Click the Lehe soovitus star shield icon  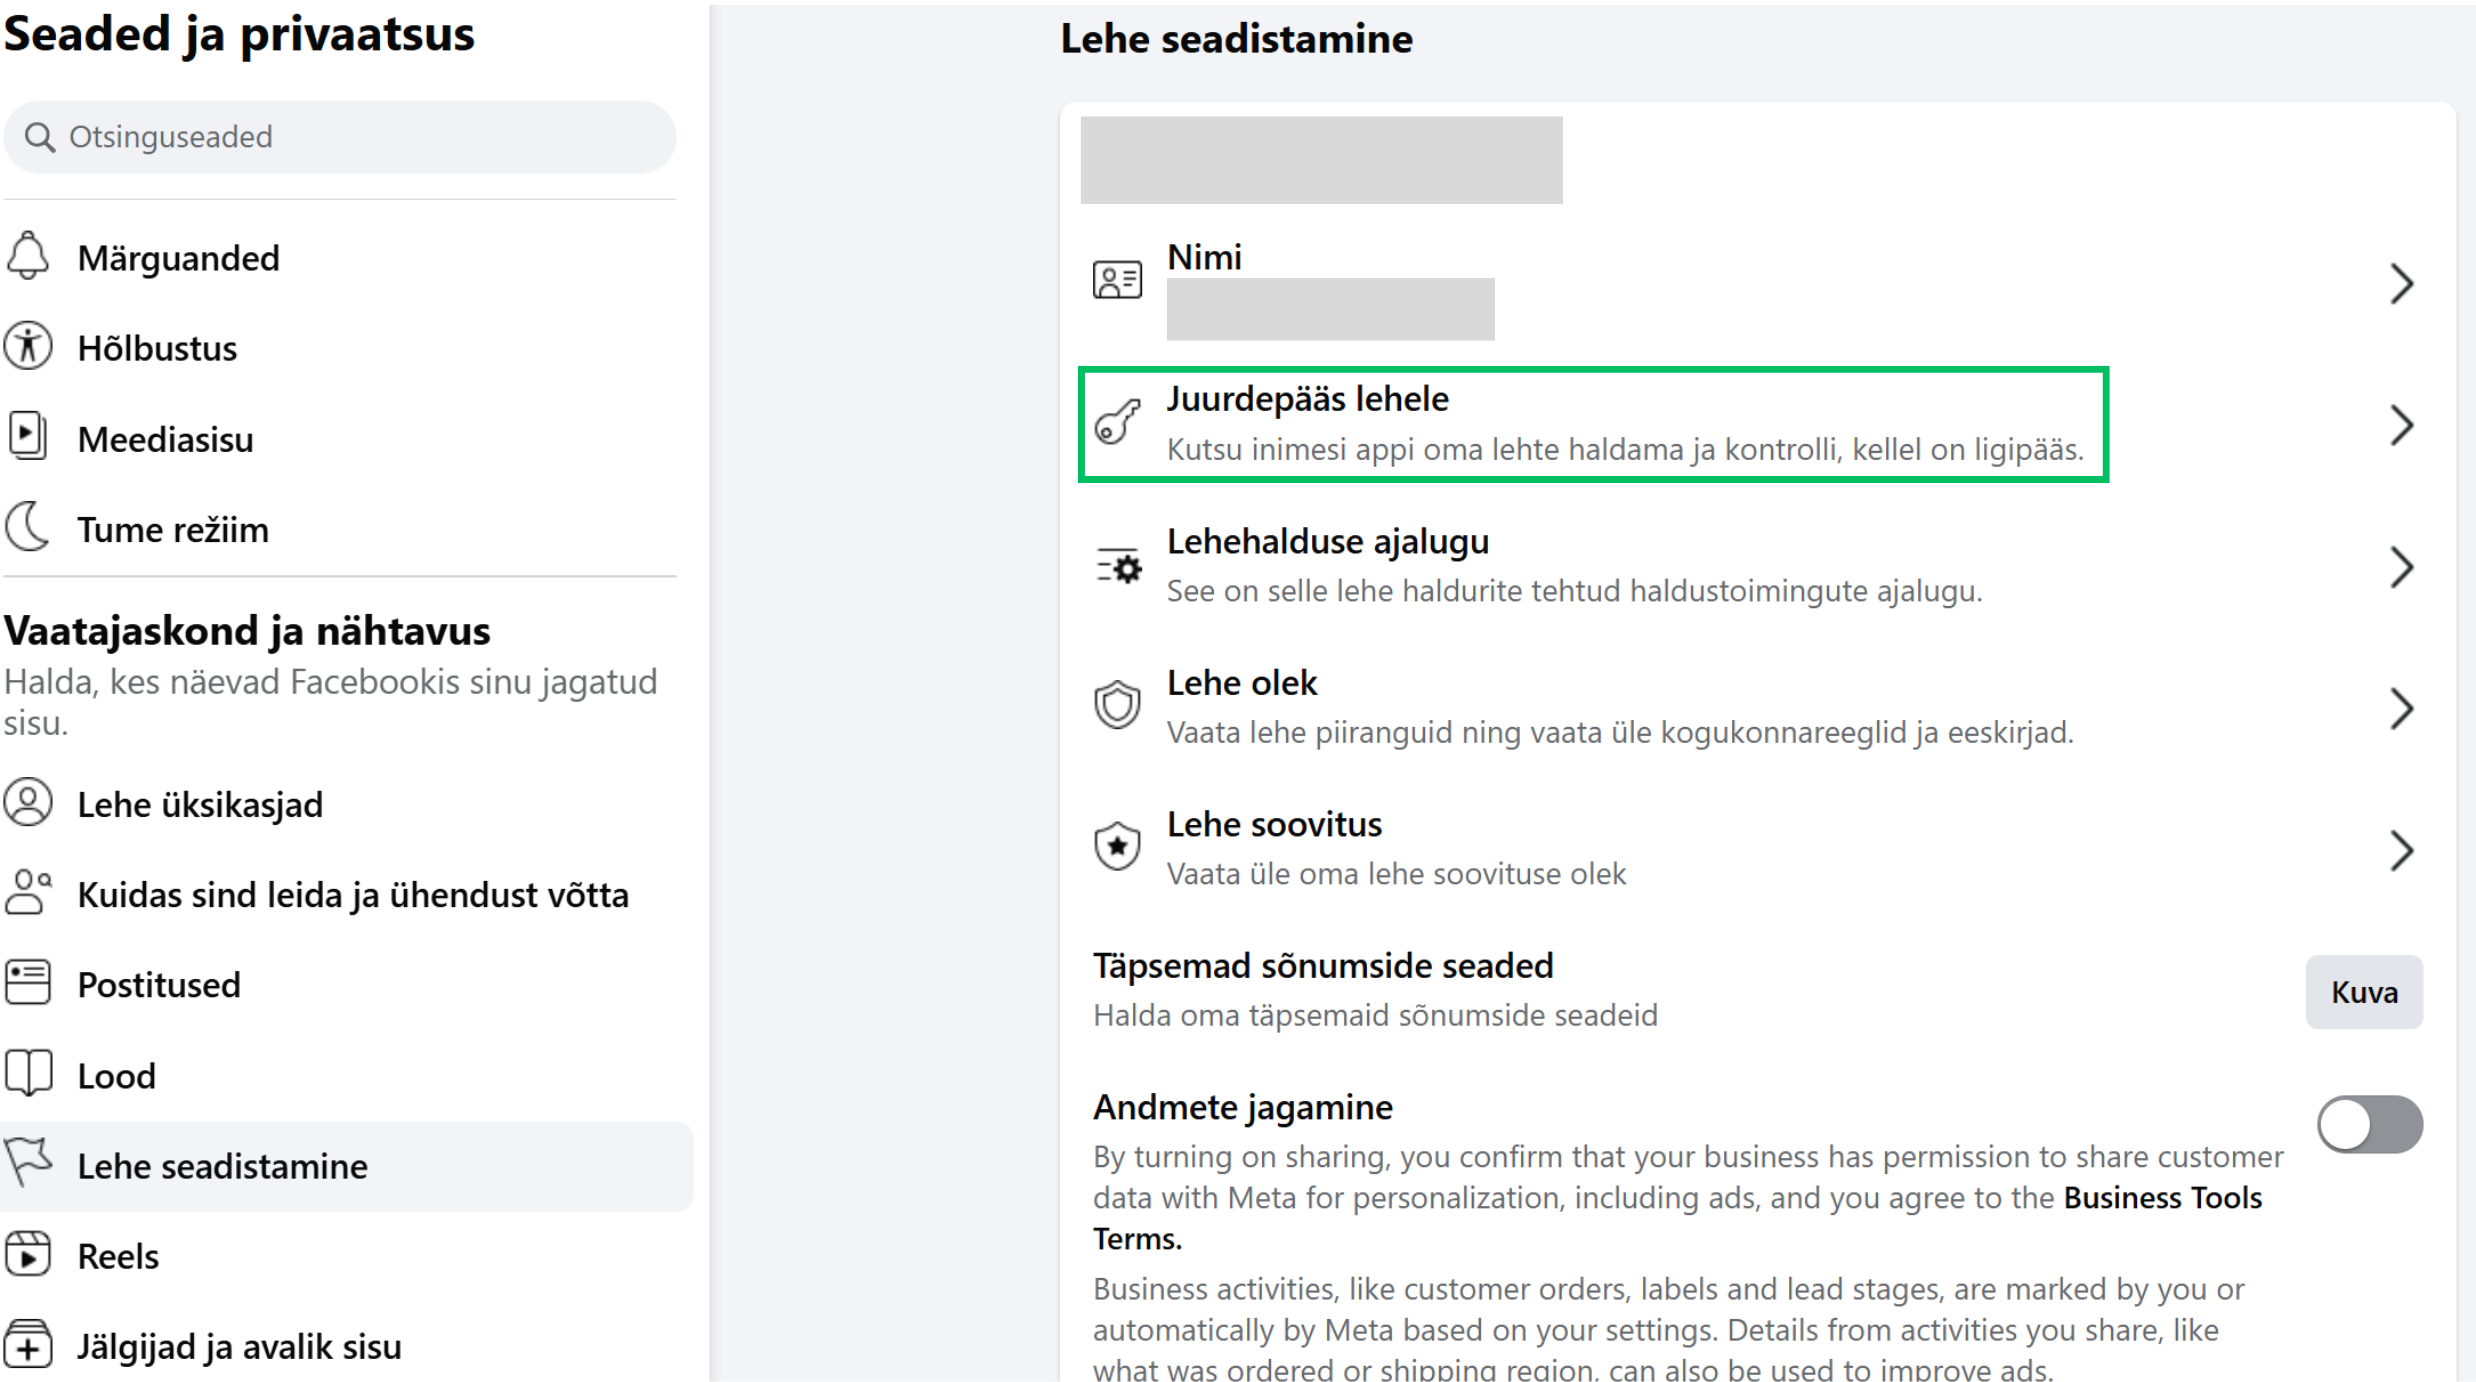(1117, 847)
